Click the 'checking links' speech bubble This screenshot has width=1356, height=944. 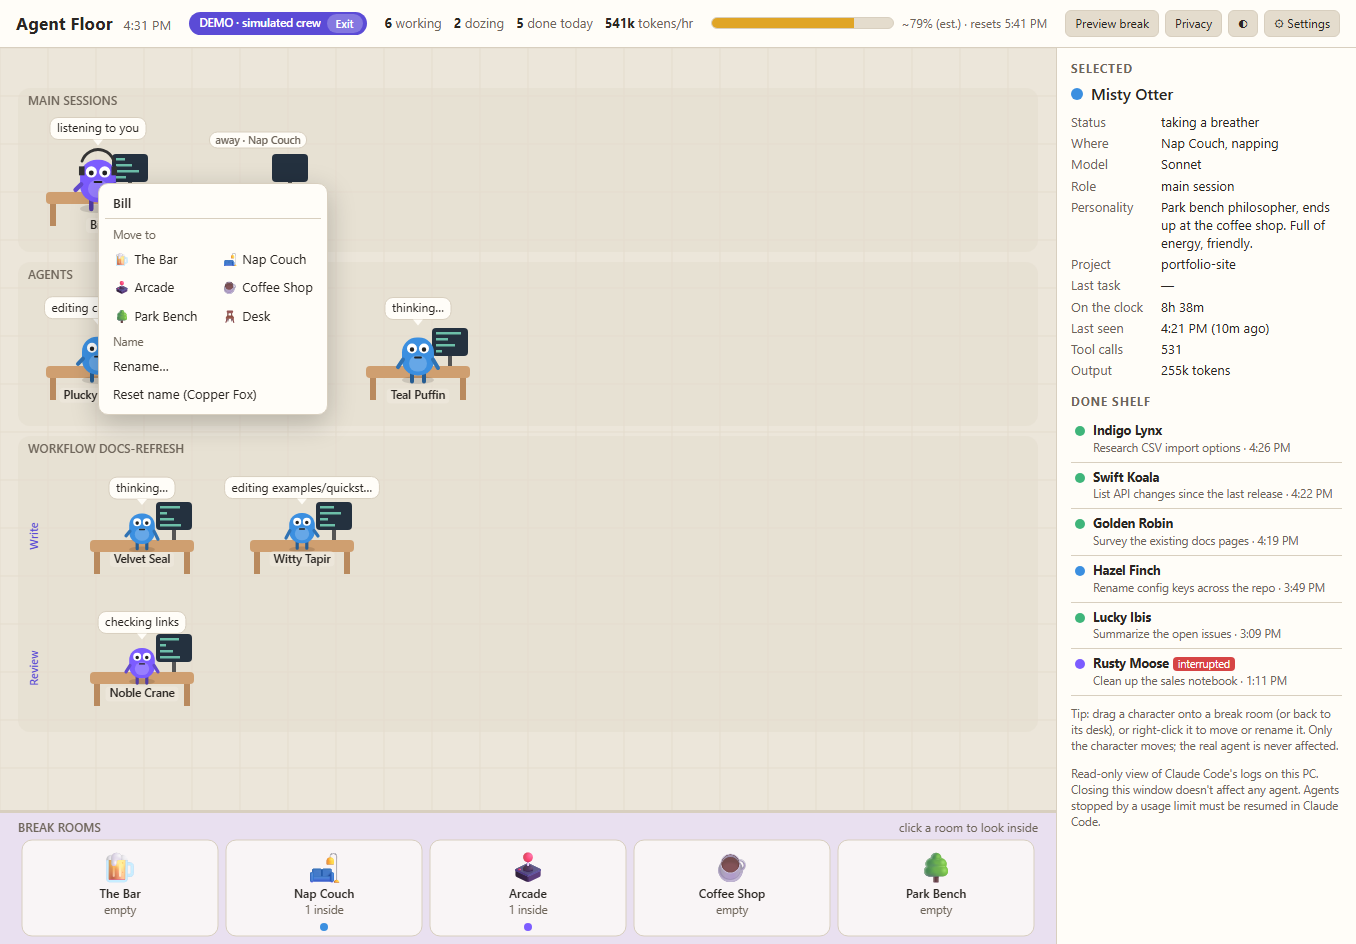click(142, 622)
